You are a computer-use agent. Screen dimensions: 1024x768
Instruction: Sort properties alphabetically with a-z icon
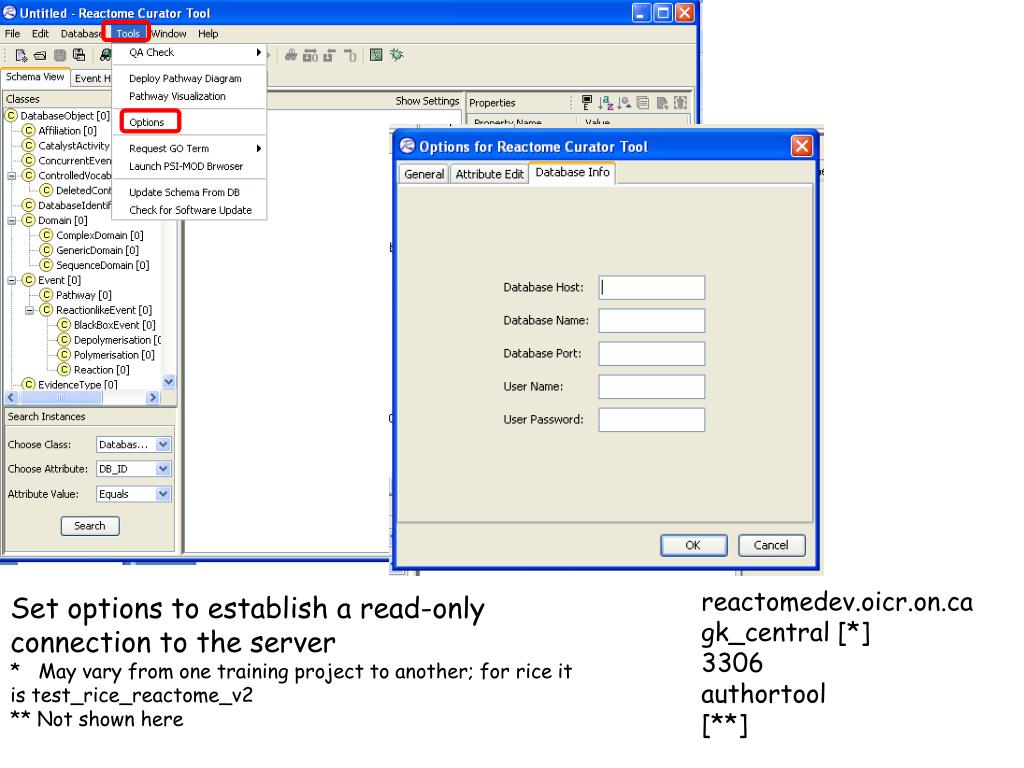pyautogui.click(x=605, y=102)
